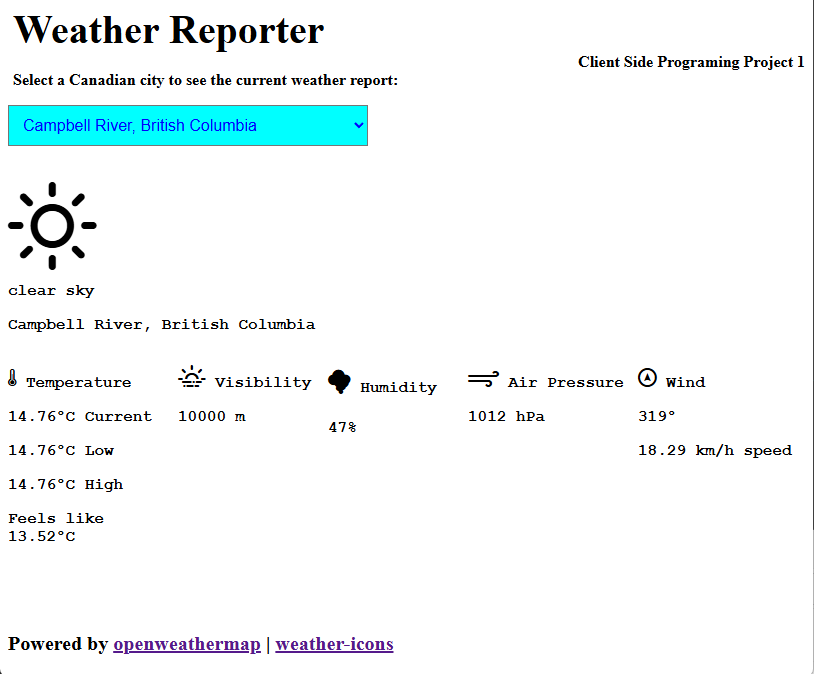
Task: Click the '14.76°C High' value
Action: (65, 484)
